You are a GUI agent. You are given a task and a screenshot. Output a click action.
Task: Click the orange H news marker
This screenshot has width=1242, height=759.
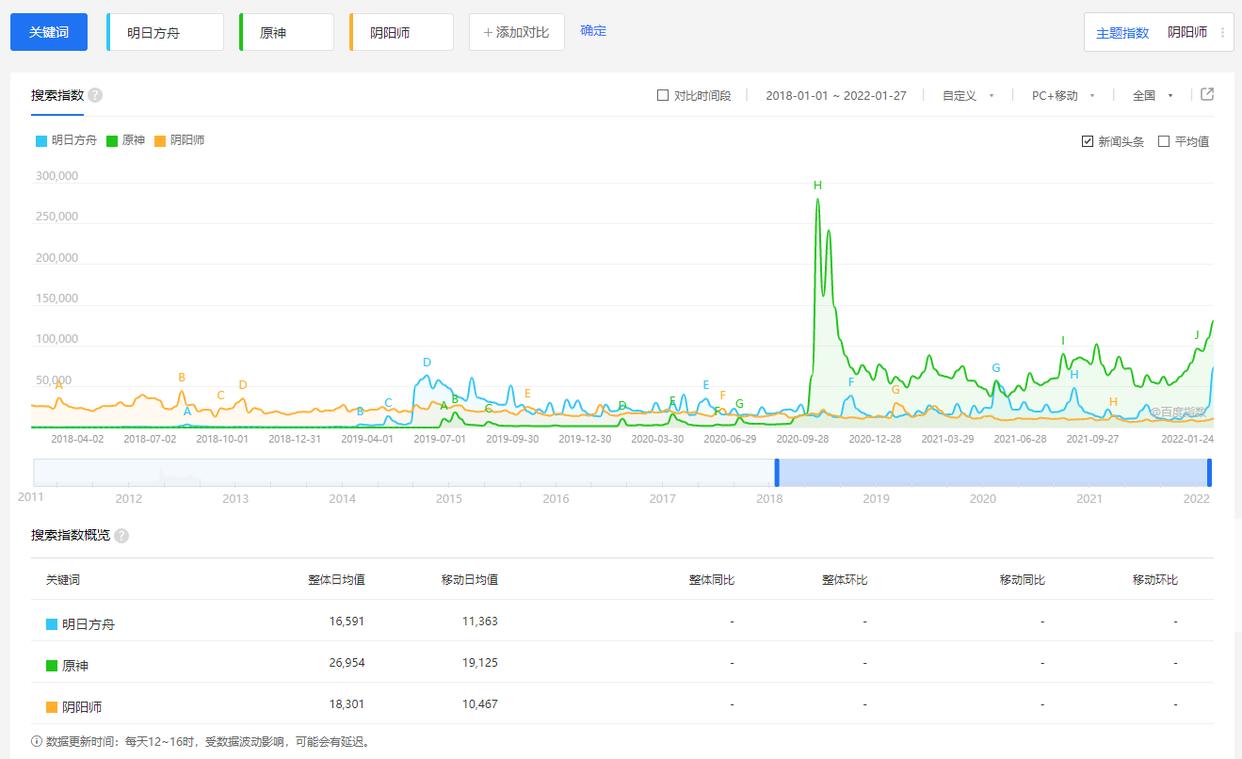tap(1113, 402)
